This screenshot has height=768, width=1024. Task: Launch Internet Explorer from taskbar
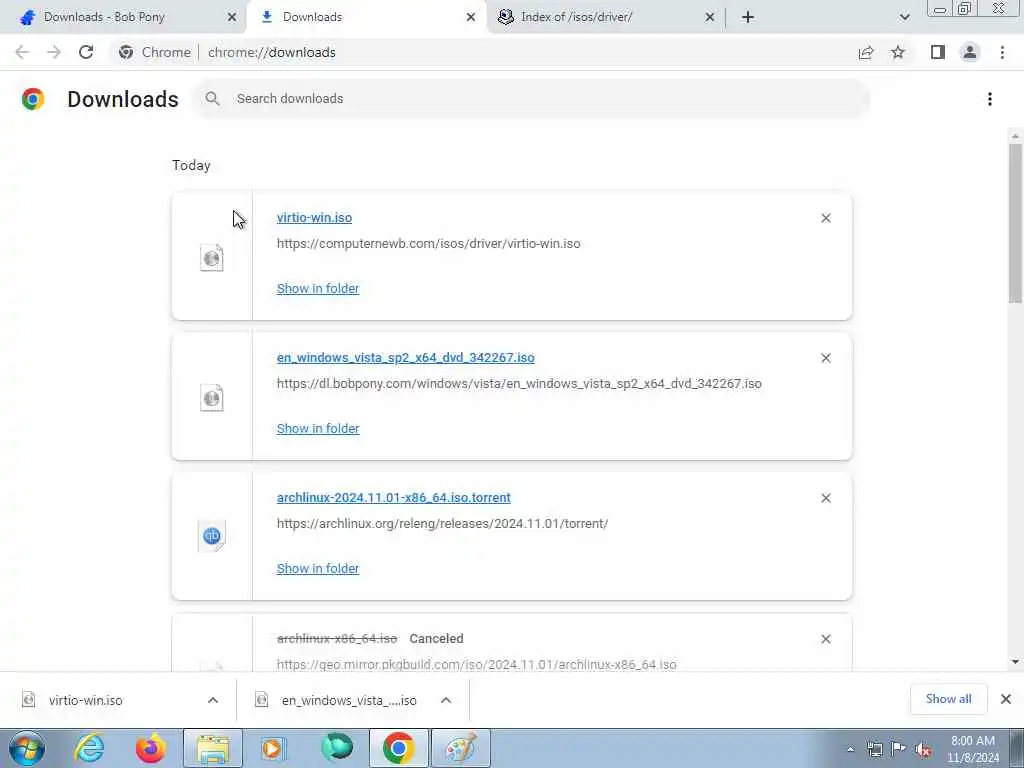tap(89, 748)
